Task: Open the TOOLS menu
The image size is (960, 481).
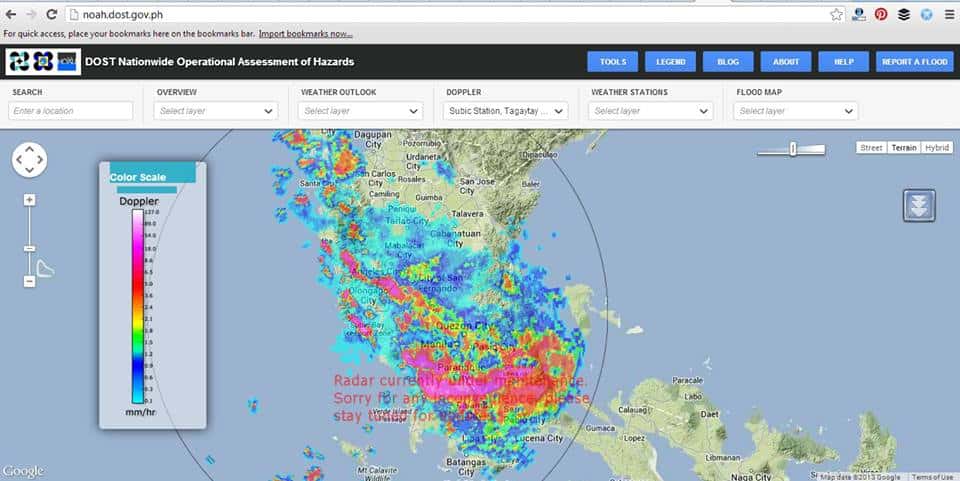Action: [x=613, y=61]
